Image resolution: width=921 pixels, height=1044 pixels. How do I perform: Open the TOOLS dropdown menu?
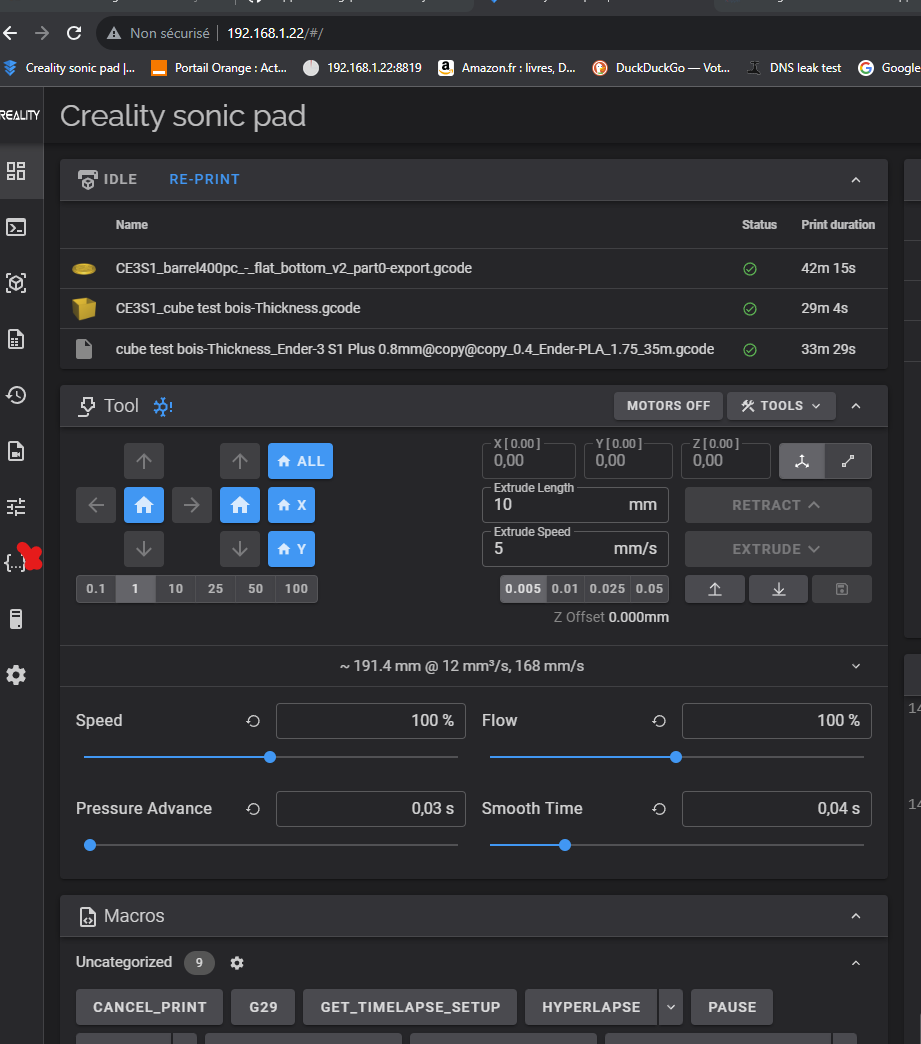tap(781, 405)
